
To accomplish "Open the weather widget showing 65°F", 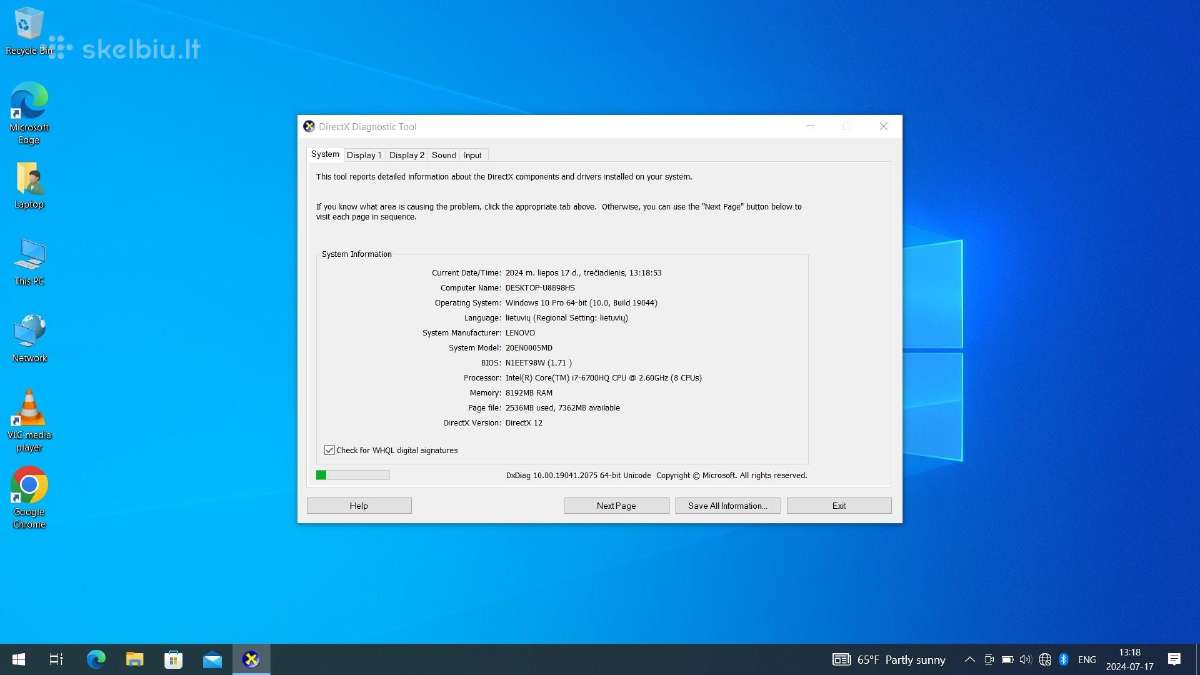I will [889, 660].
